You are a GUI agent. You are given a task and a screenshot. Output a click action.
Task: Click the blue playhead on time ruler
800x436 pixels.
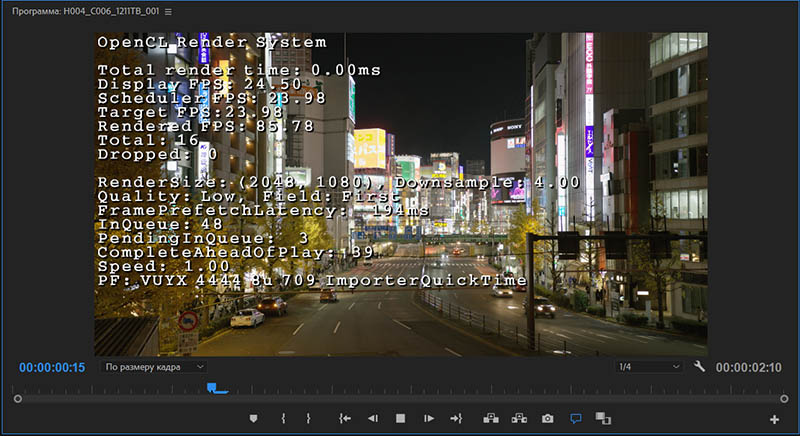[x=212, y=388]
